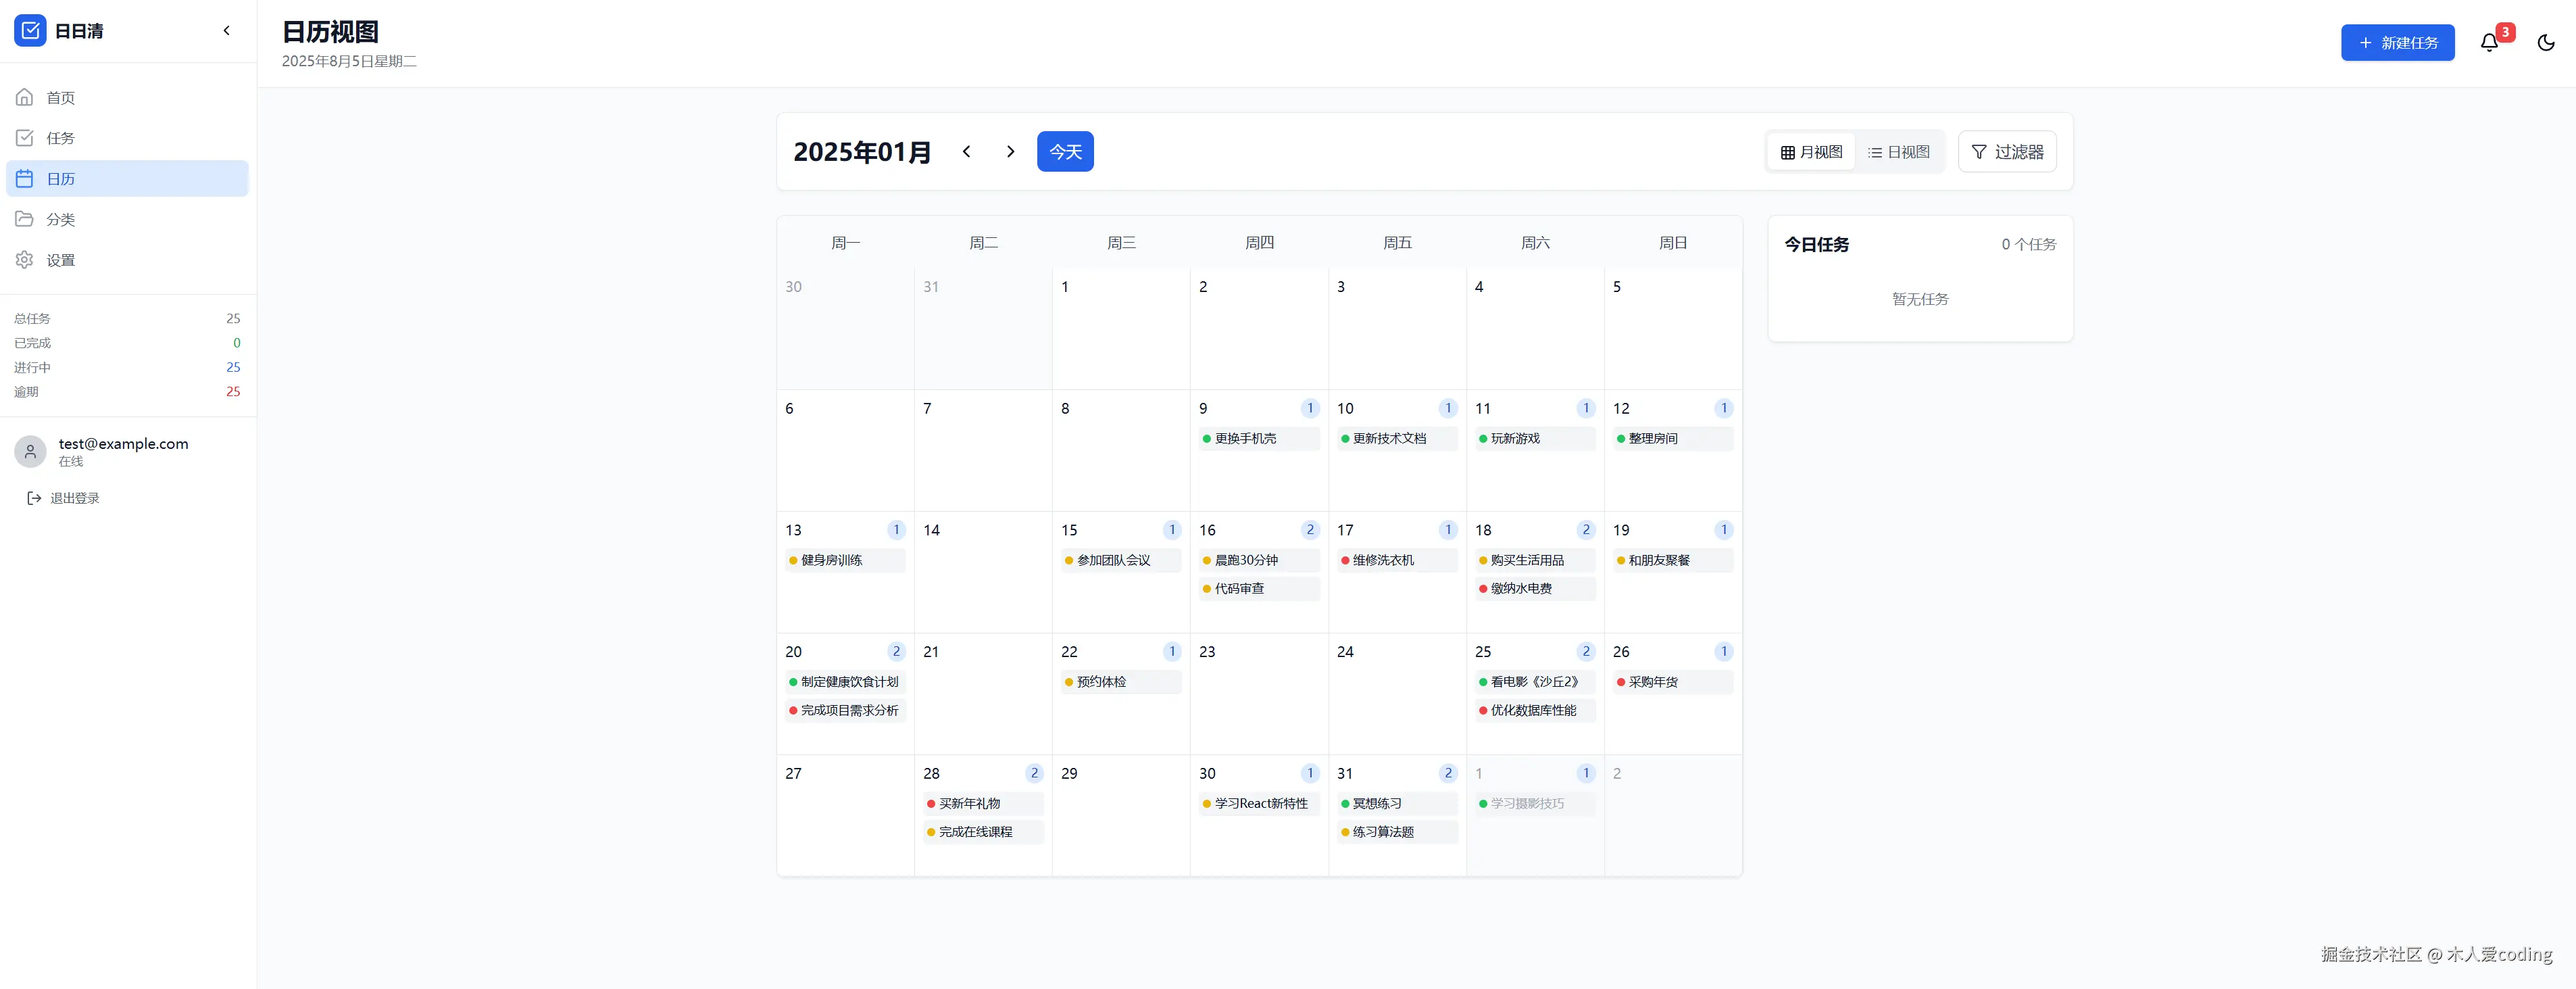Select the 日历 item in sidebar
2576x989 pixels.
60,179
